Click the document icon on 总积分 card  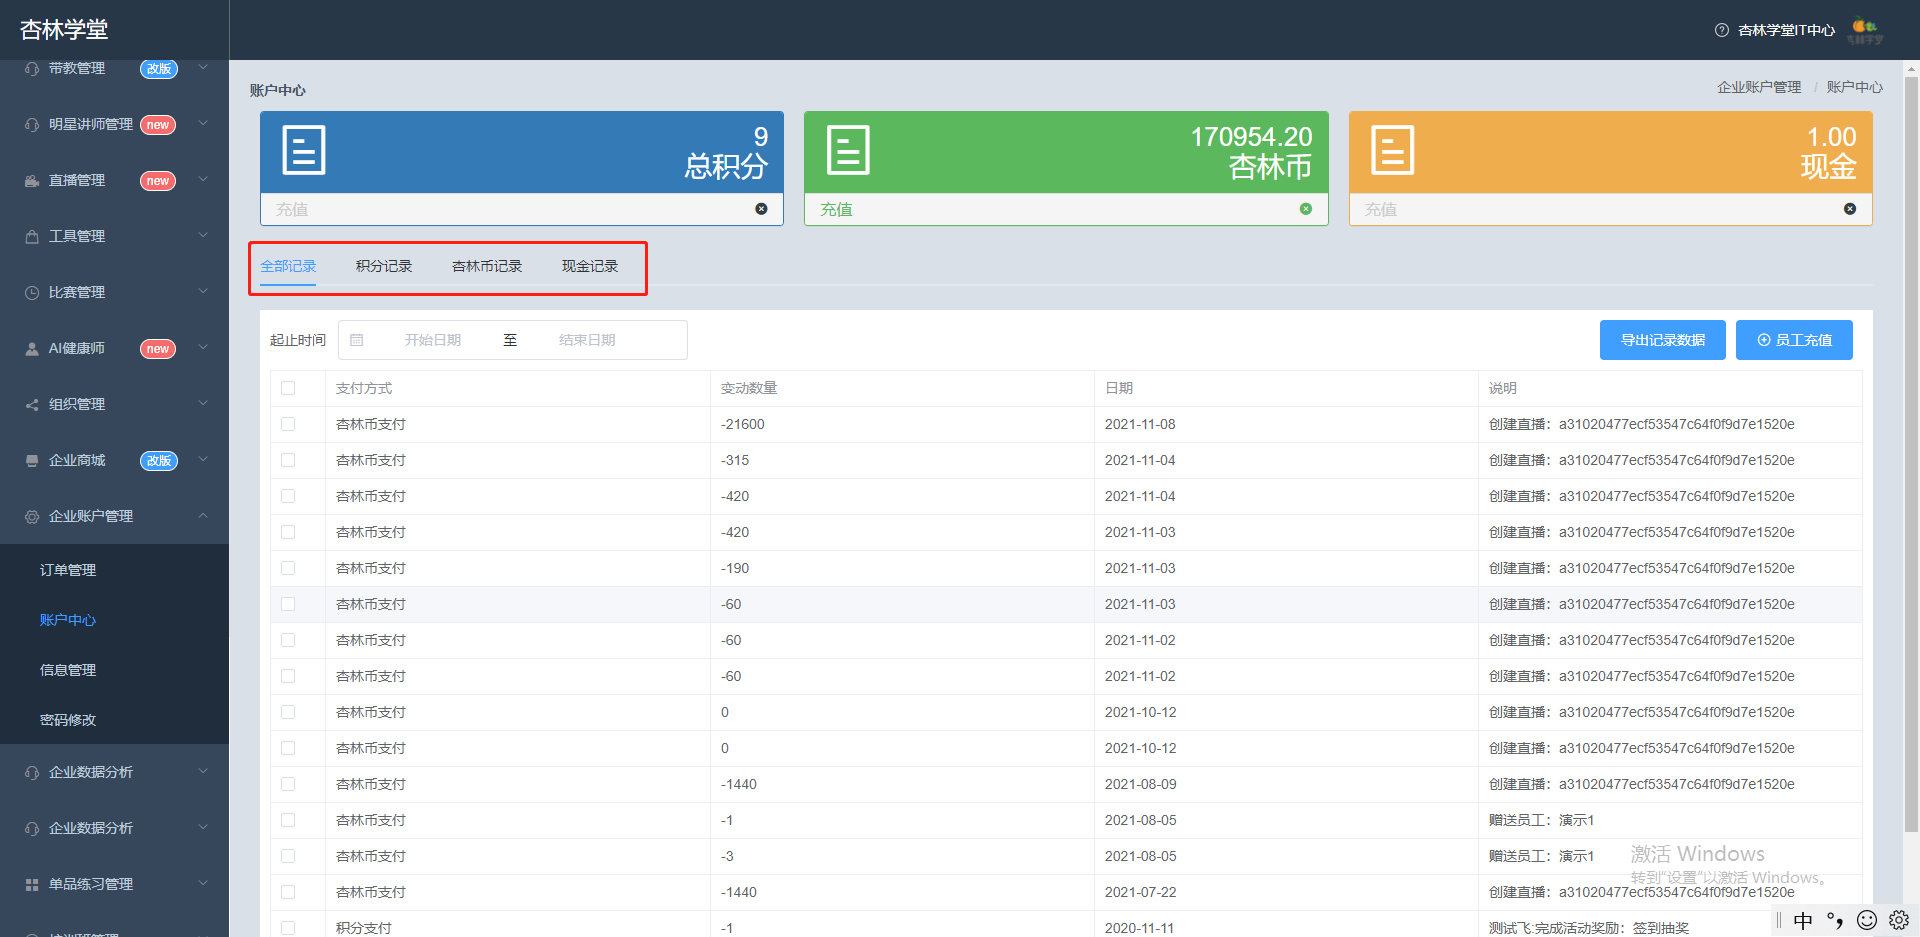click(x=304, y=150)
